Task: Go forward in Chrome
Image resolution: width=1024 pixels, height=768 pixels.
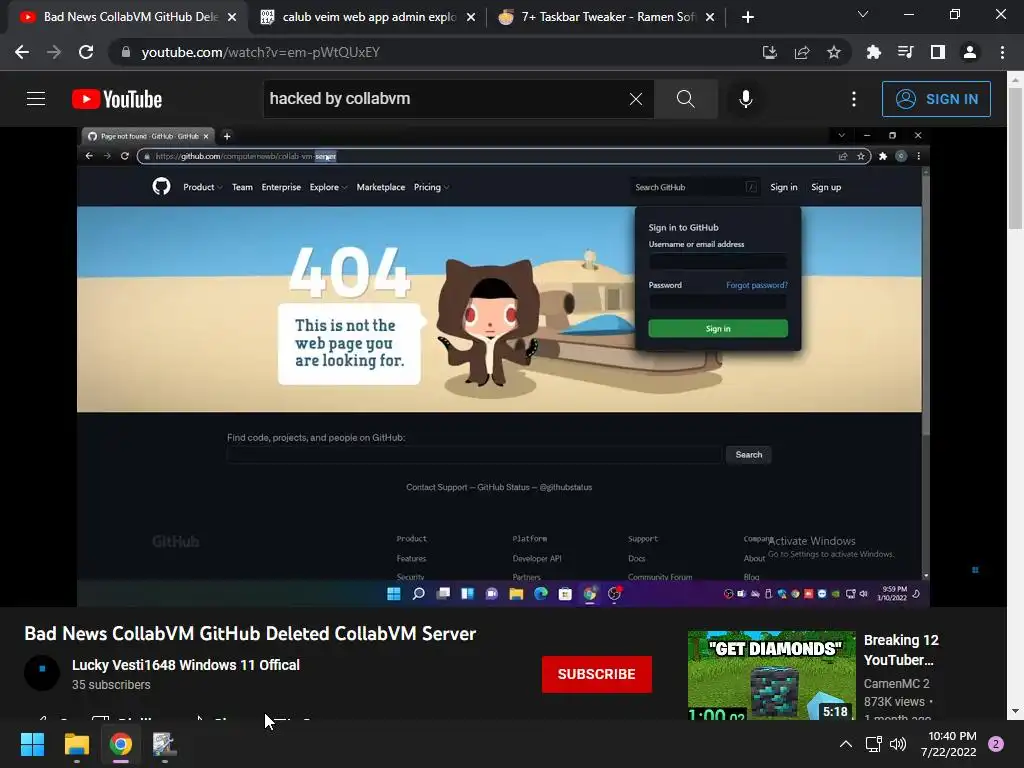Action: (x=54, y=52)
